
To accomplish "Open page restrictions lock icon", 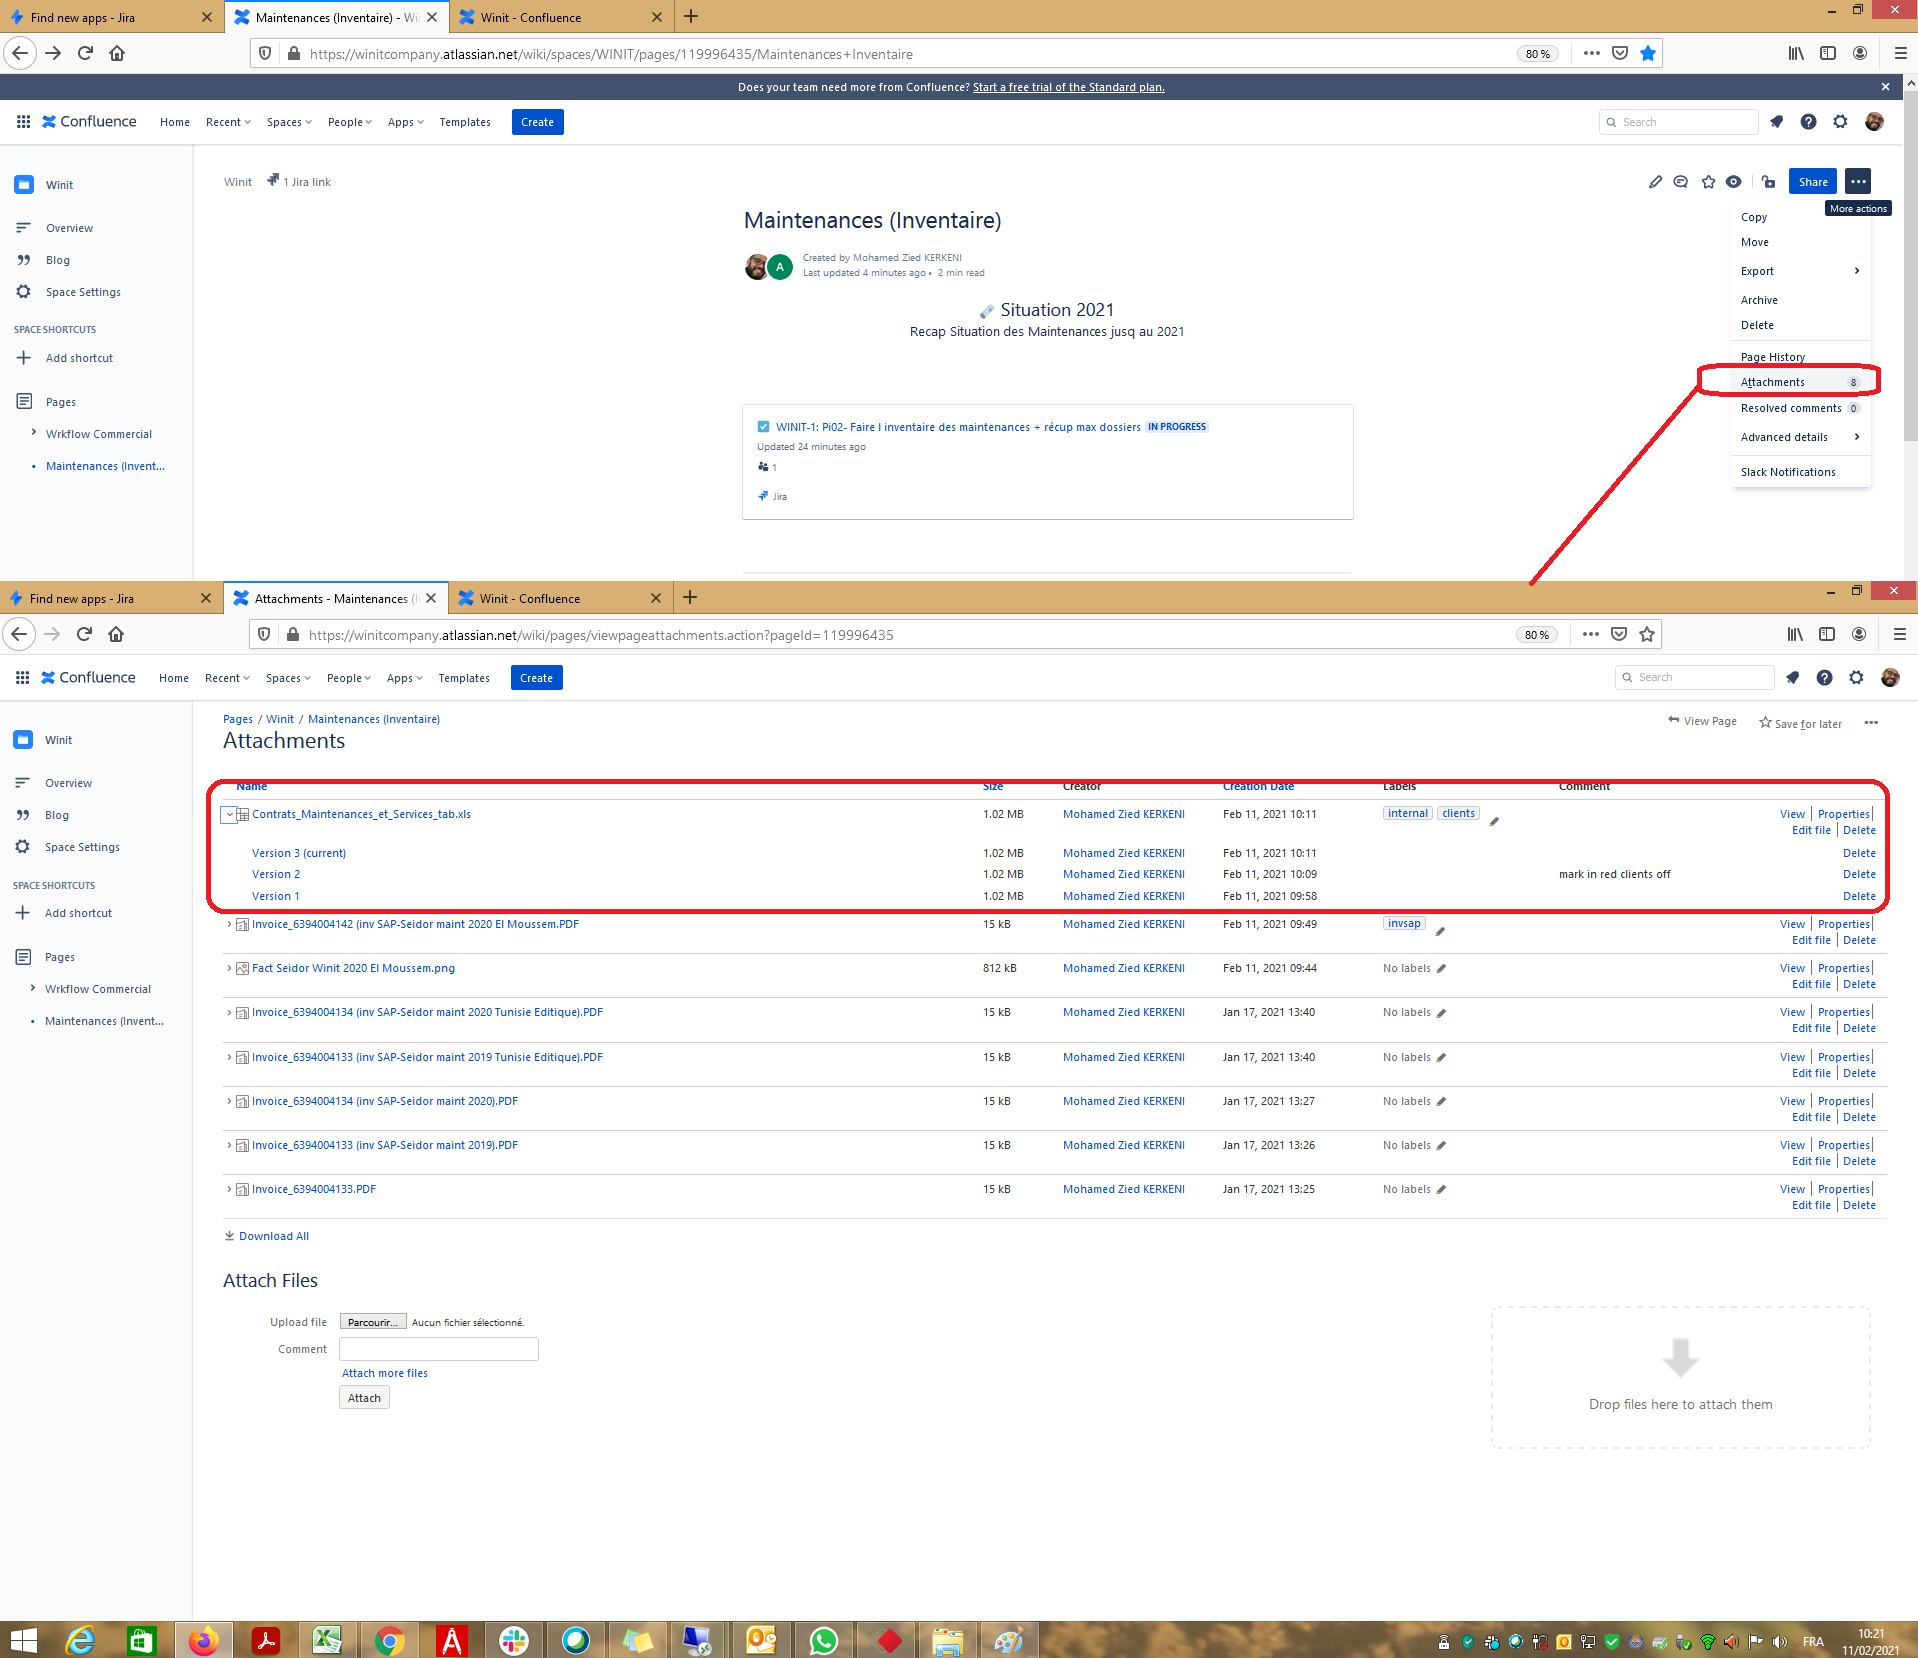I will click(1769, 182).
